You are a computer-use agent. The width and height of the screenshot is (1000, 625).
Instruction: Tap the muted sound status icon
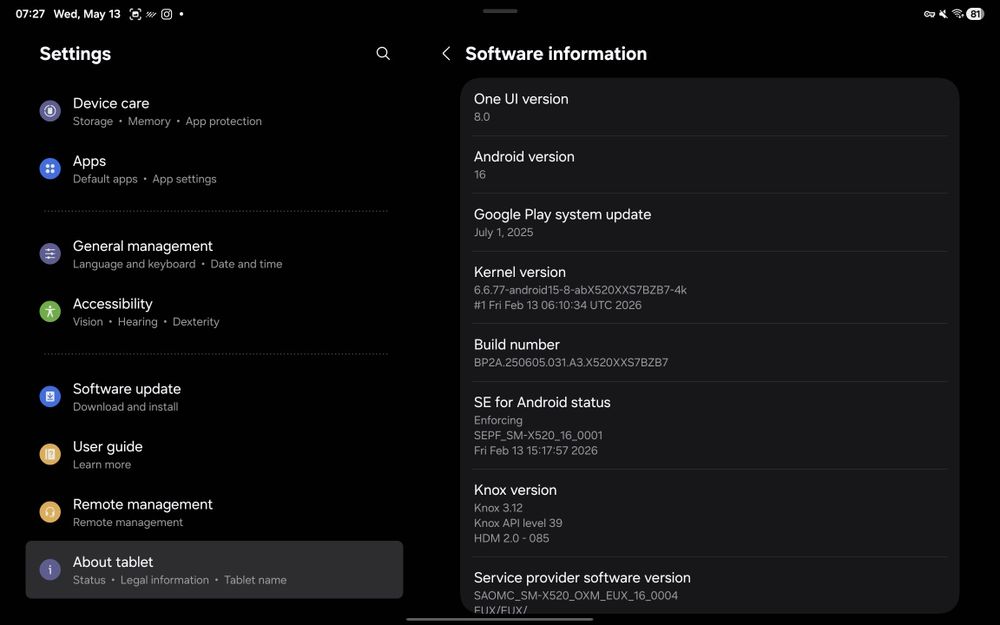pos(943,14)
